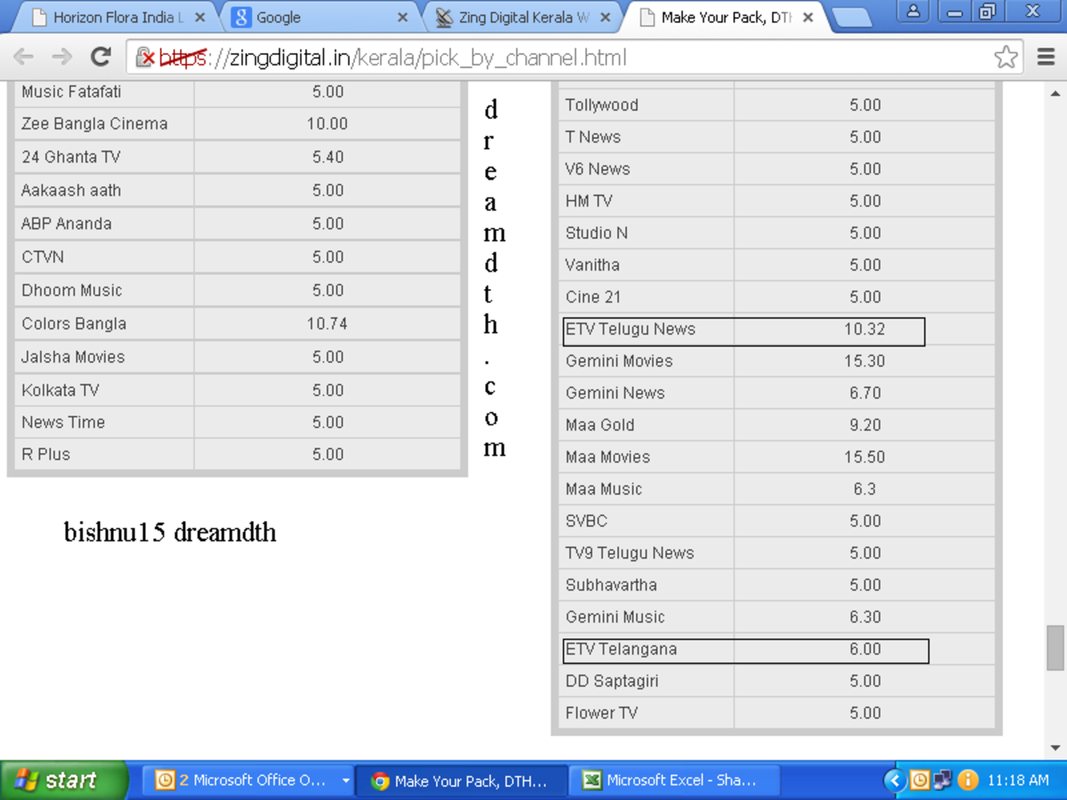Click the Outlook reminder tray icon
The image size is (1067, 800).
[x=919, y=780]
